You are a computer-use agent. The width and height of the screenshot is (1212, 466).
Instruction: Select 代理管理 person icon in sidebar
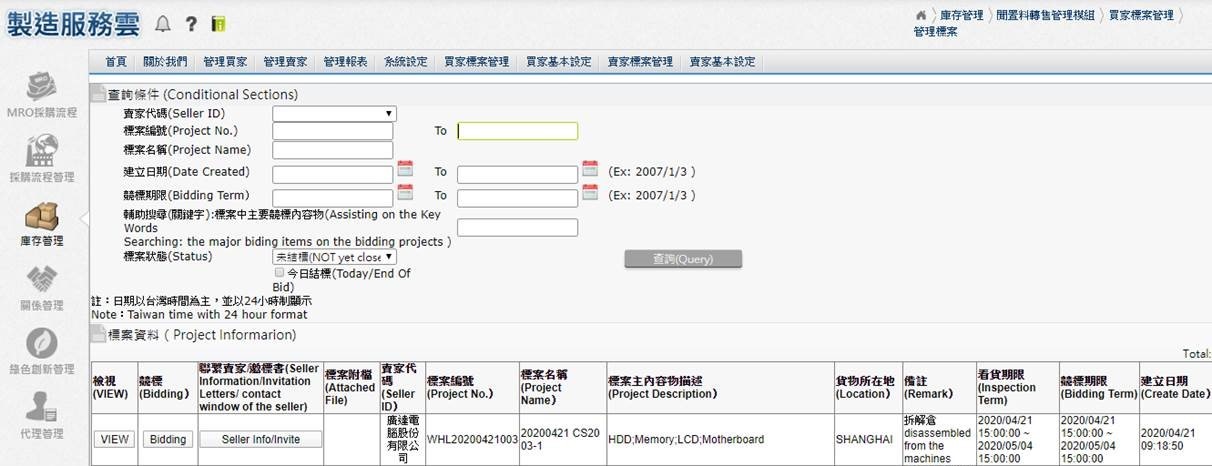click(41, 408)
